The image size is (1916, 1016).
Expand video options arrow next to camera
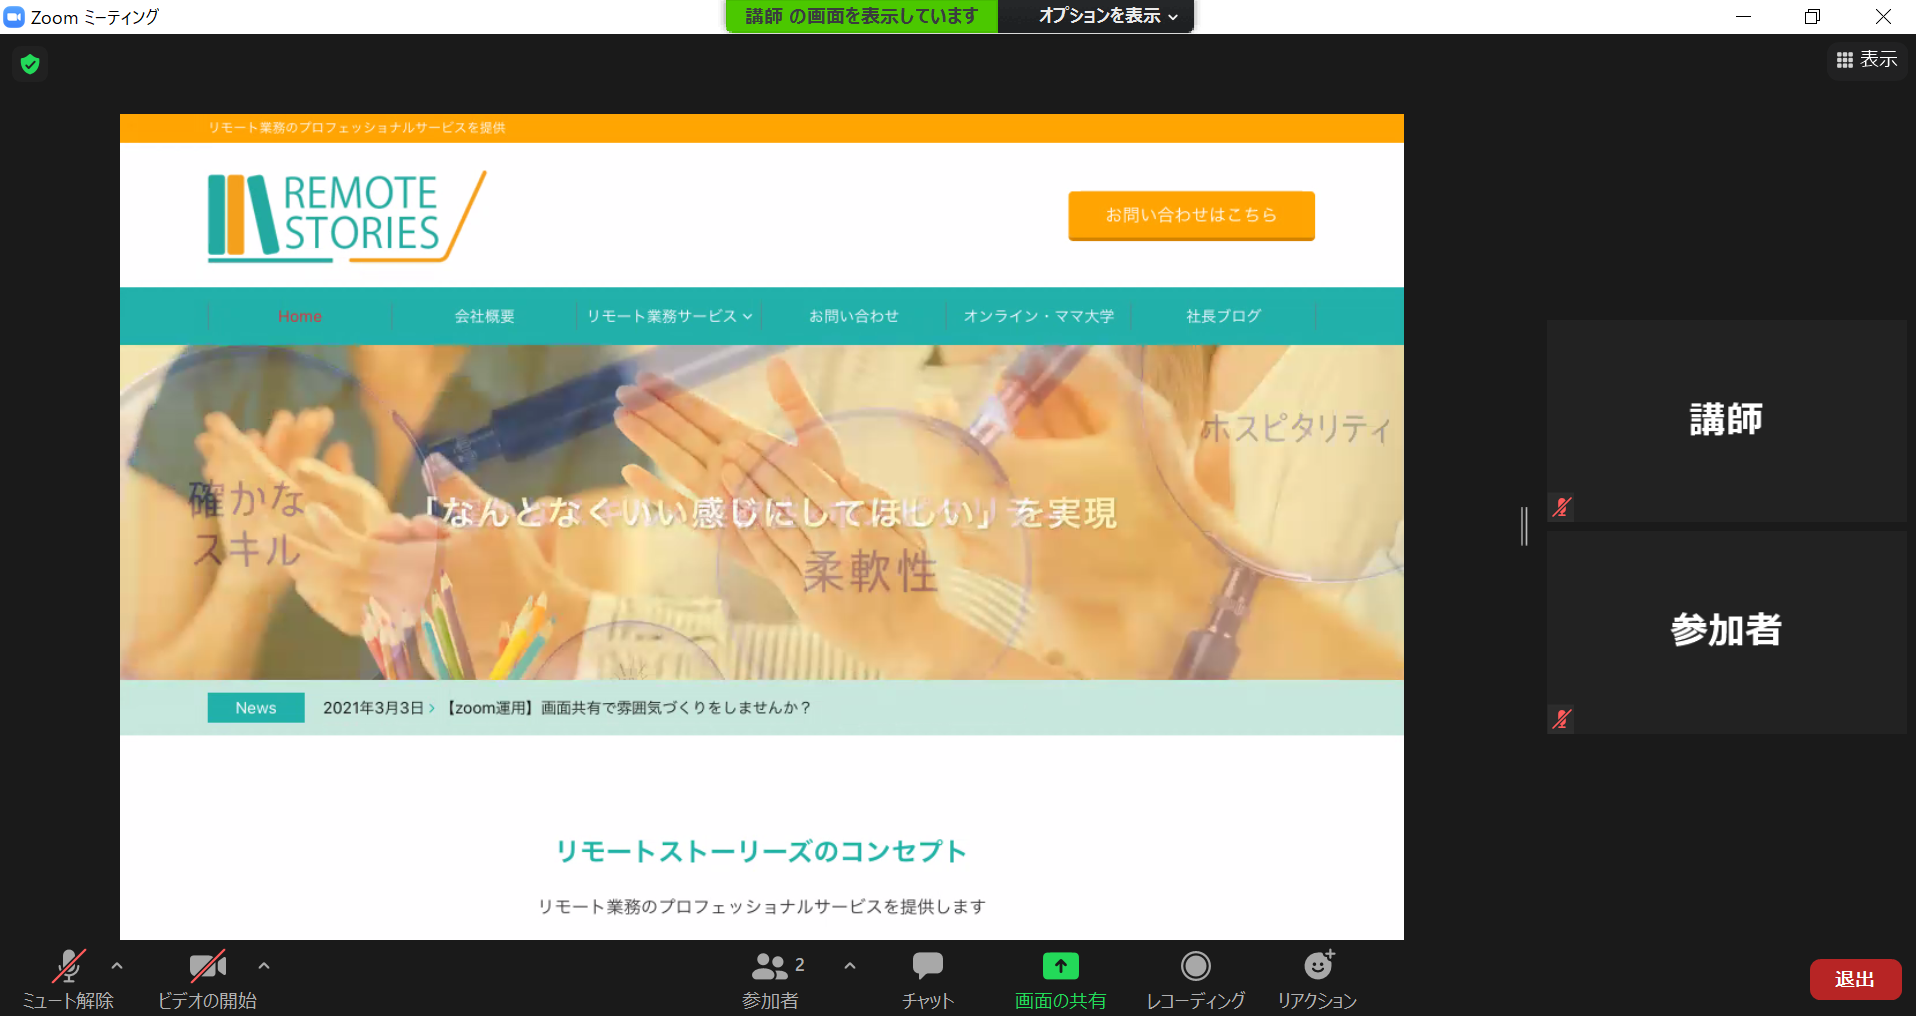(264, 966)
